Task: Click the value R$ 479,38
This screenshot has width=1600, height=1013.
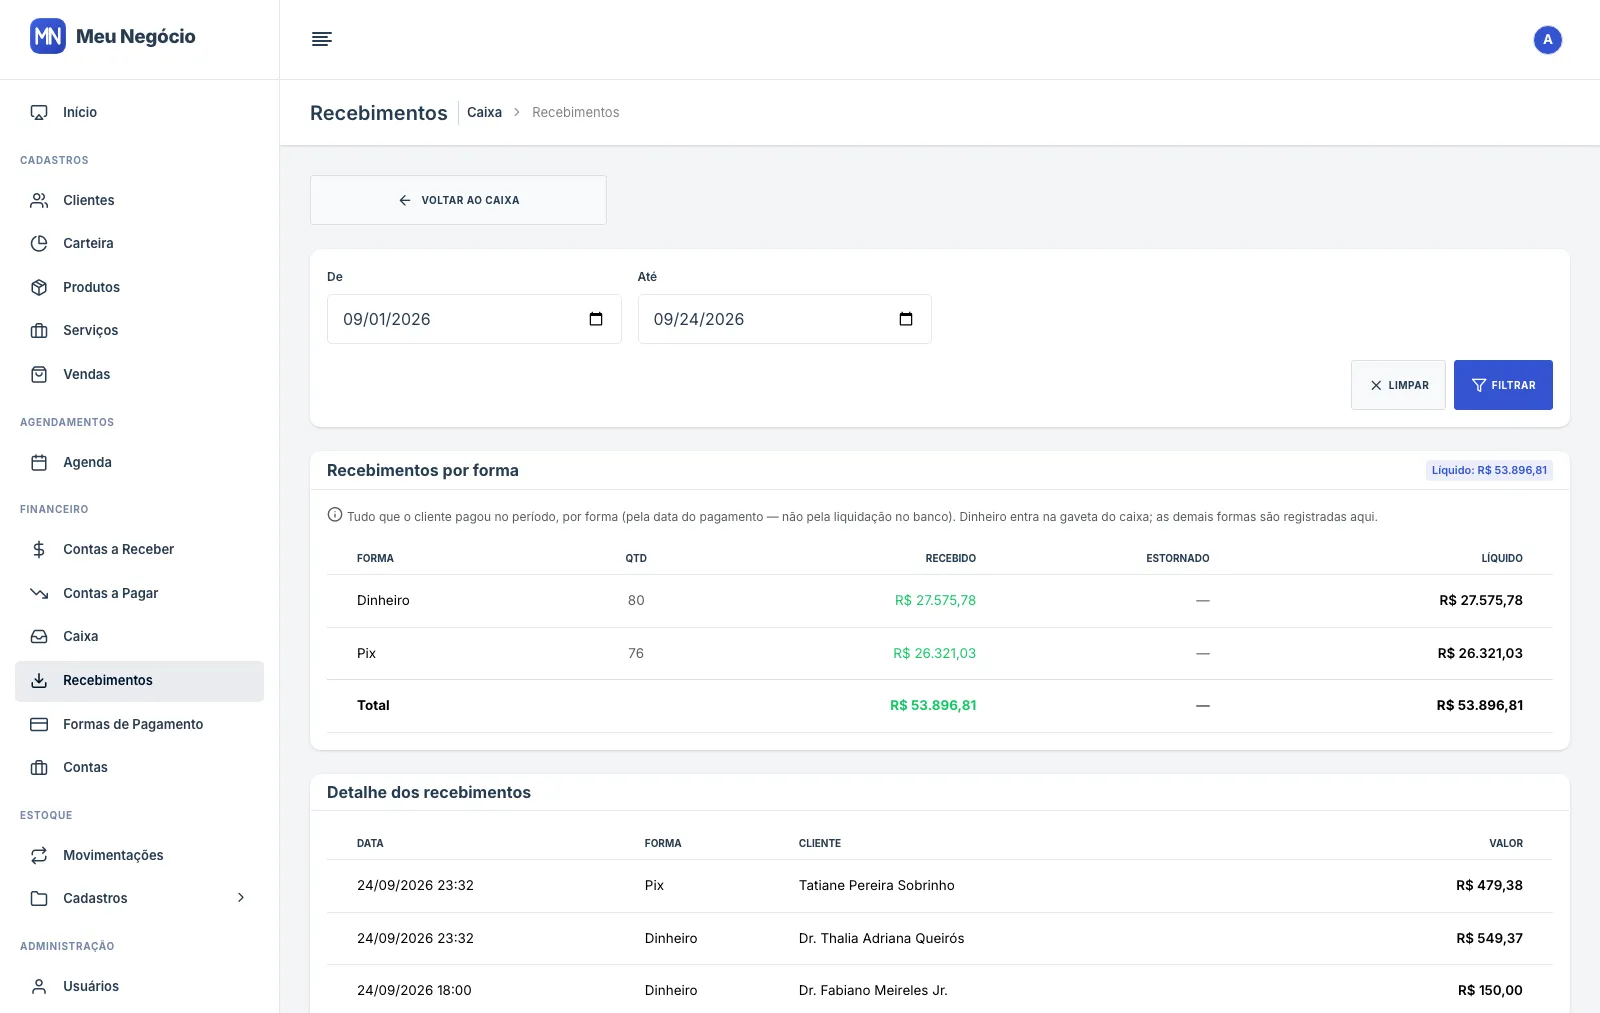Action: click(x=1489, y=885)
